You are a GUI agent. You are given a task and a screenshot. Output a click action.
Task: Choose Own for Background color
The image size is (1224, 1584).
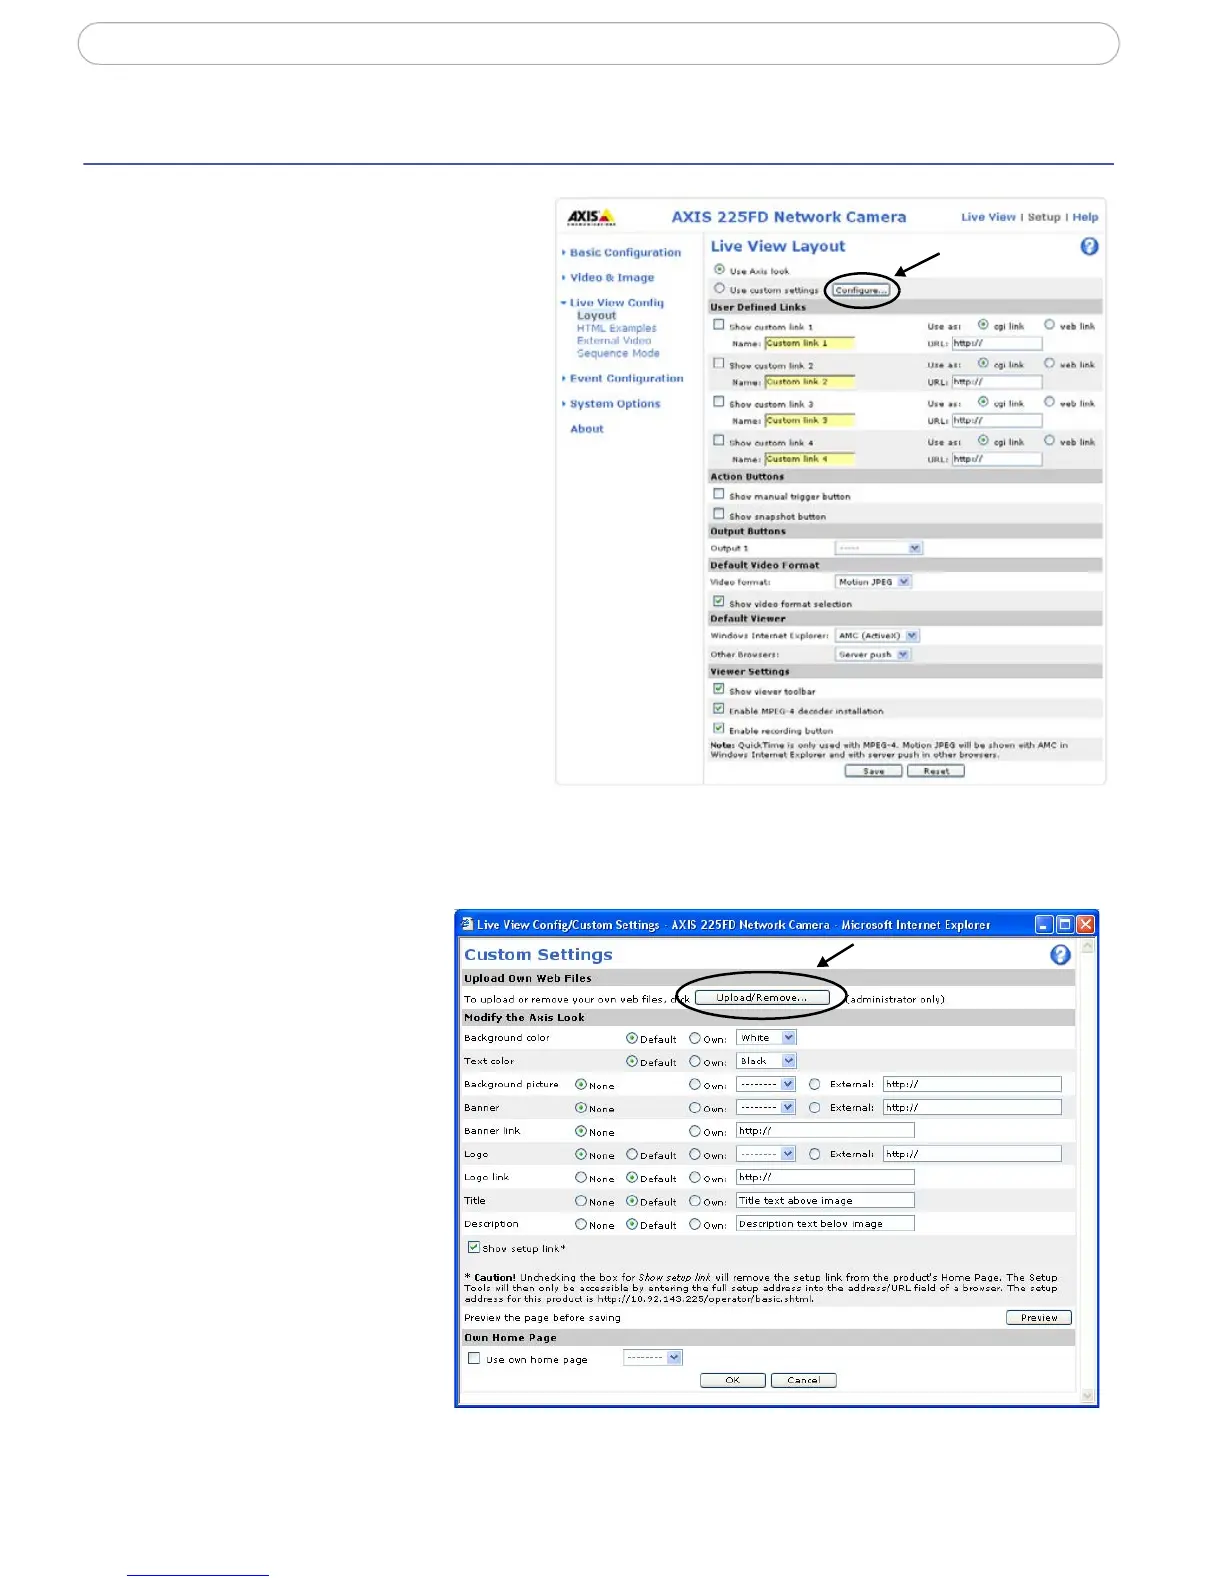click(x=695, y=1038)
